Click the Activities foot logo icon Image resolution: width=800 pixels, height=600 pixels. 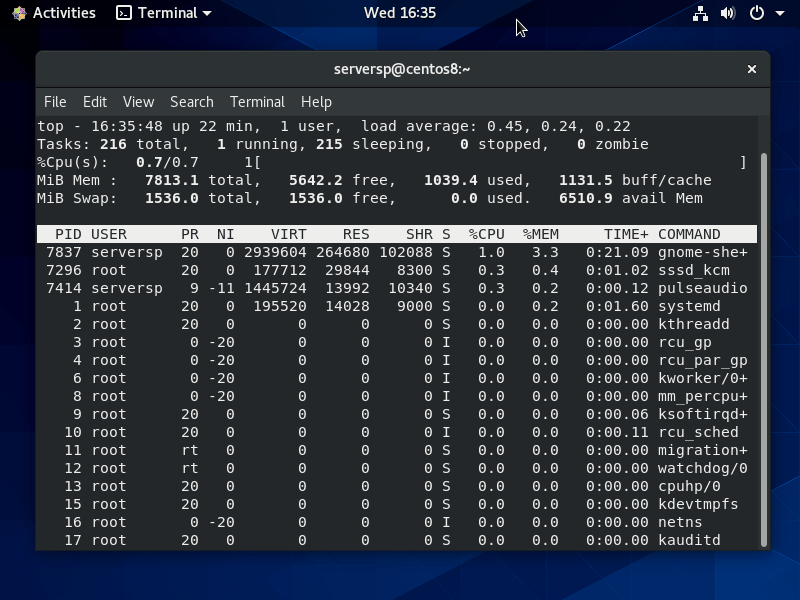[x=19, y=13]
